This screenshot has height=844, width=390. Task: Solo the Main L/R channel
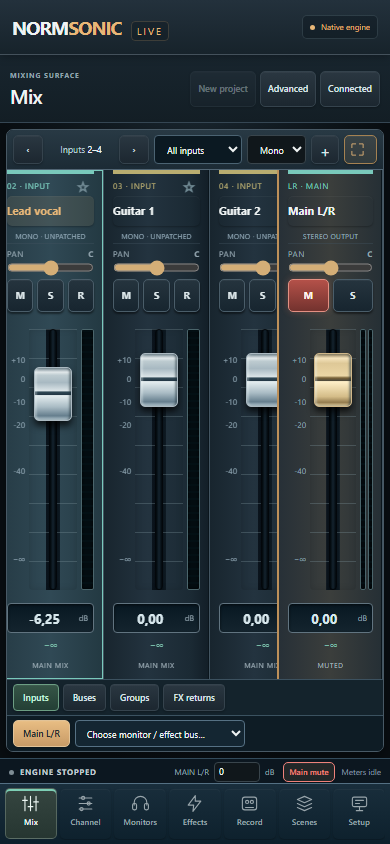tap(353, 296)
